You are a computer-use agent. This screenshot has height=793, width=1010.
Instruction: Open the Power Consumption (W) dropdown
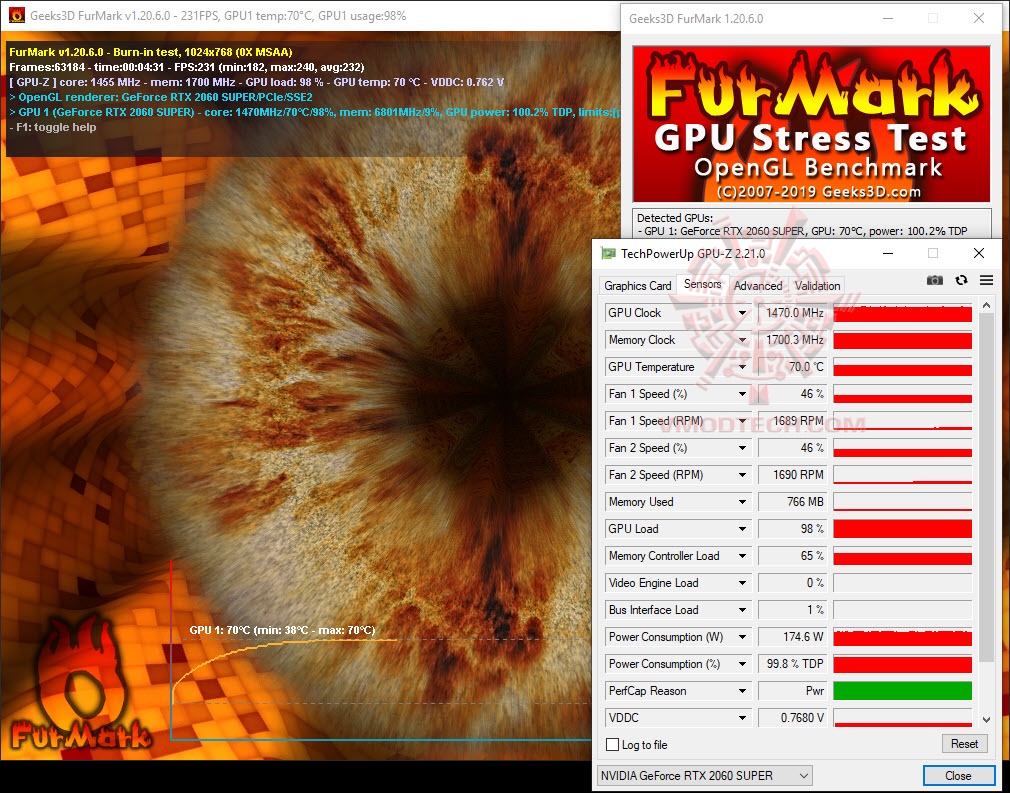click(x=742, y=637)
